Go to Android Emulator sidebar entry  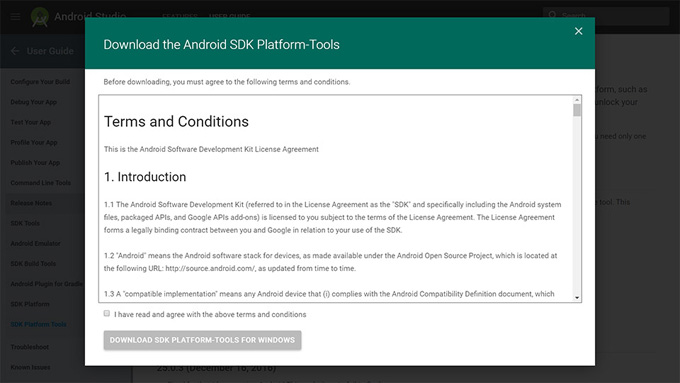[36, 243]
